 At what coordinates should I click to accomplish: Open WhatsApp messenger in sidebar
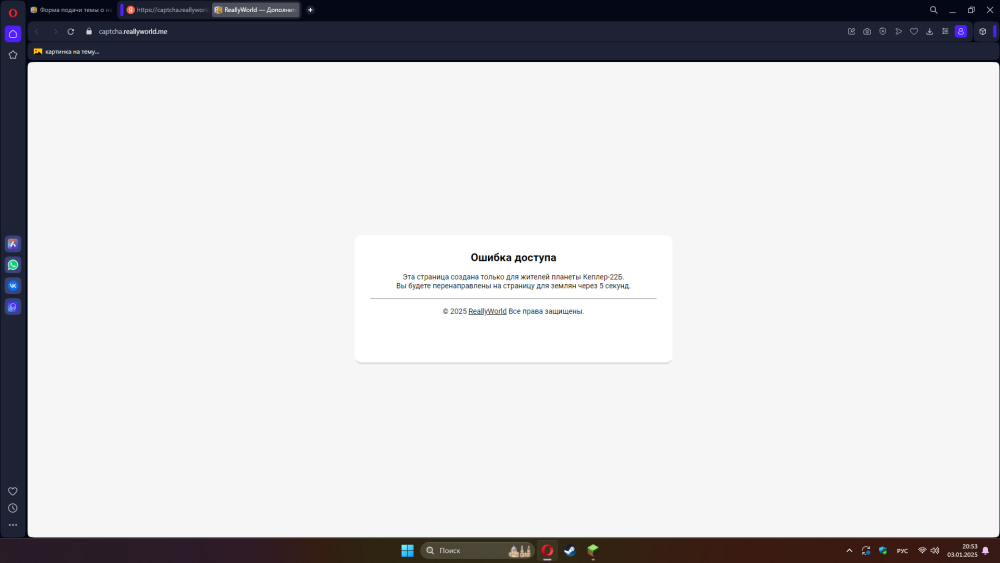(13, 265)
